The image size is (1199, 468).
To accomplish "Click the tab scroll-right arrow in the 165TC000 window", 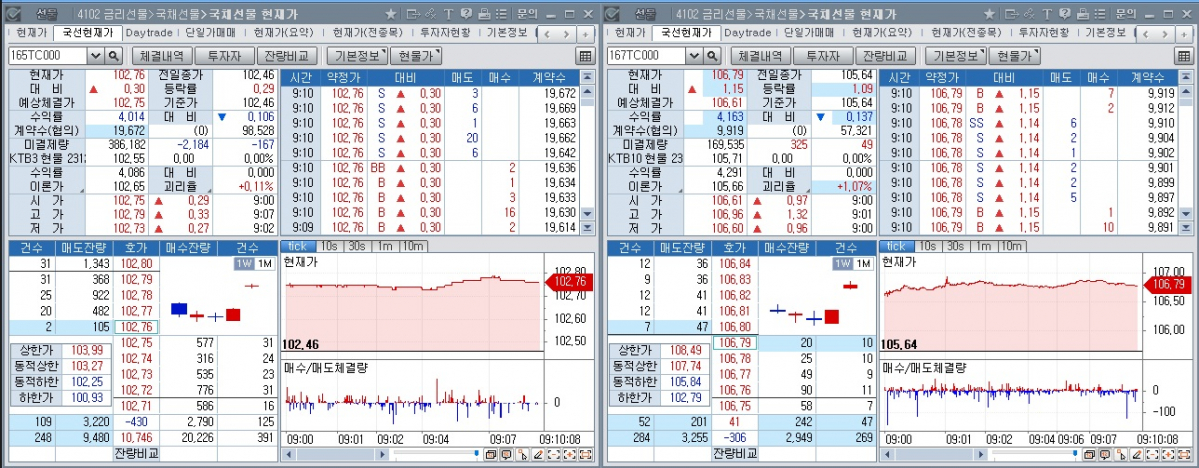I will [x=567, y=34].
